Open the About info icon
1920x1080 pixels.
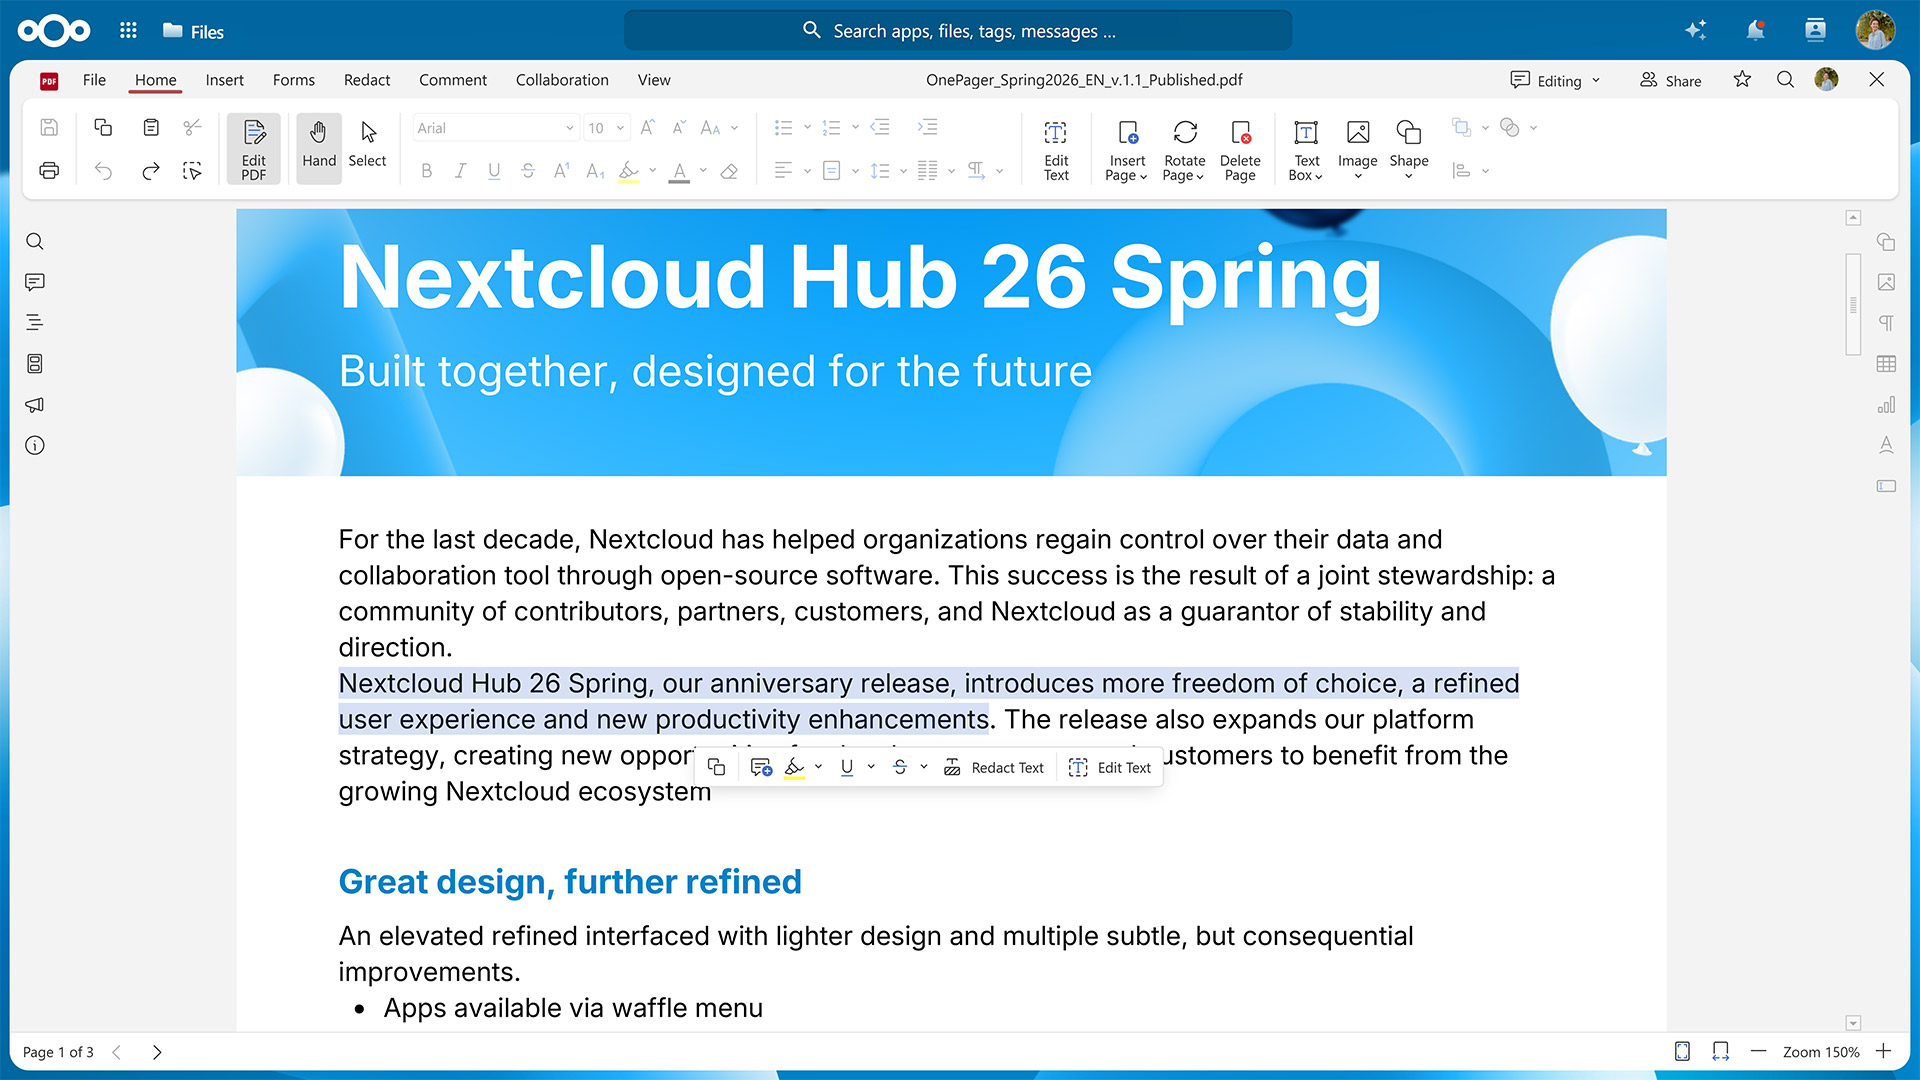[x=35, y=445]
